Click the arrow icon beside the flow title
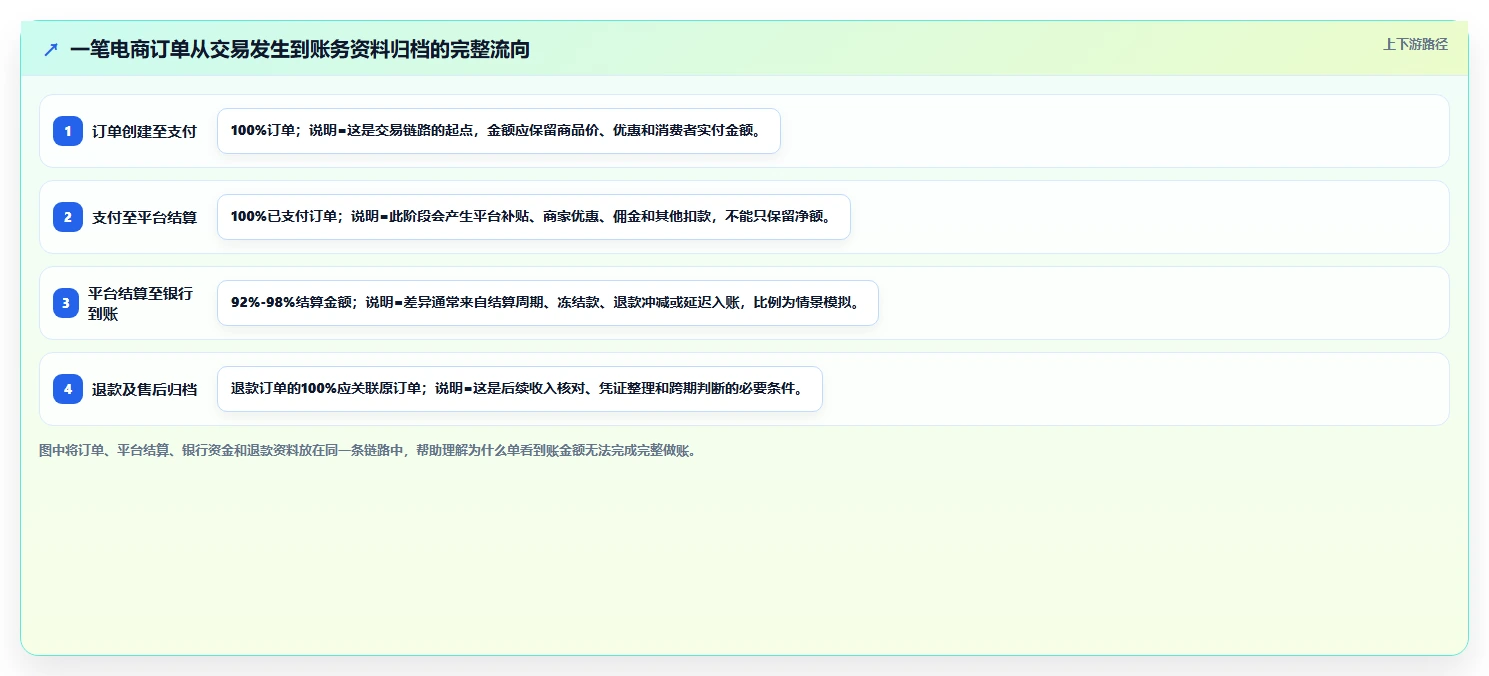This screenshot has height=676, width=1489. coord(51,49)
